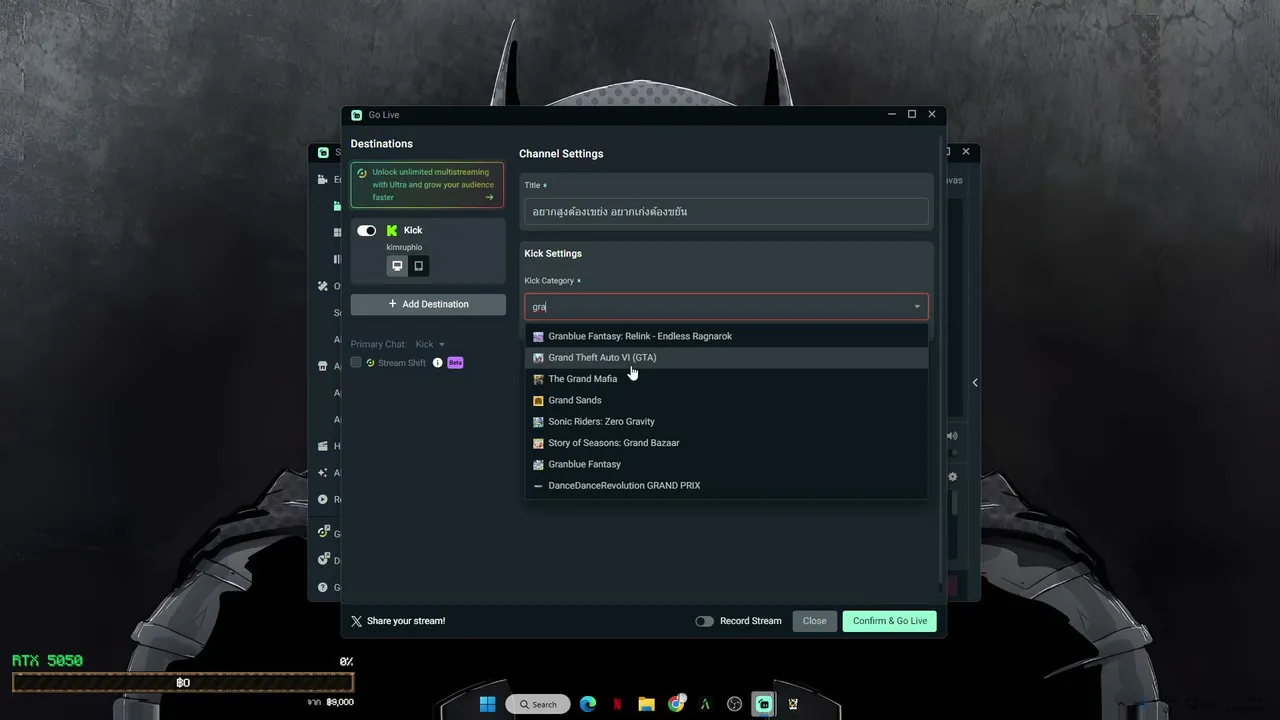This screenshot has height=720, width=1280.
Task: Click the play-circle Recordings icon in main sidebar
Action: point(323,499)
